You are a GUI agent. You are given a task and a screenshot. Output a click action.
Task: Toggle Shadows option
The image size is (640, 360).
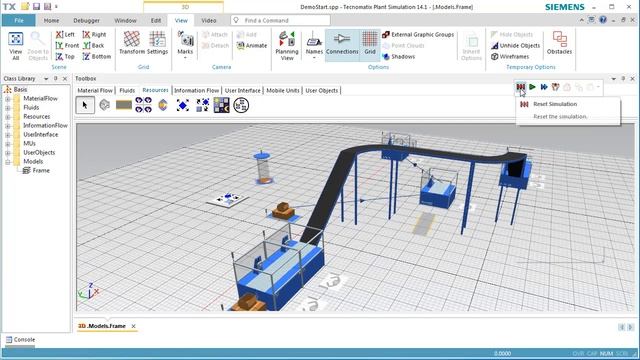399,57
